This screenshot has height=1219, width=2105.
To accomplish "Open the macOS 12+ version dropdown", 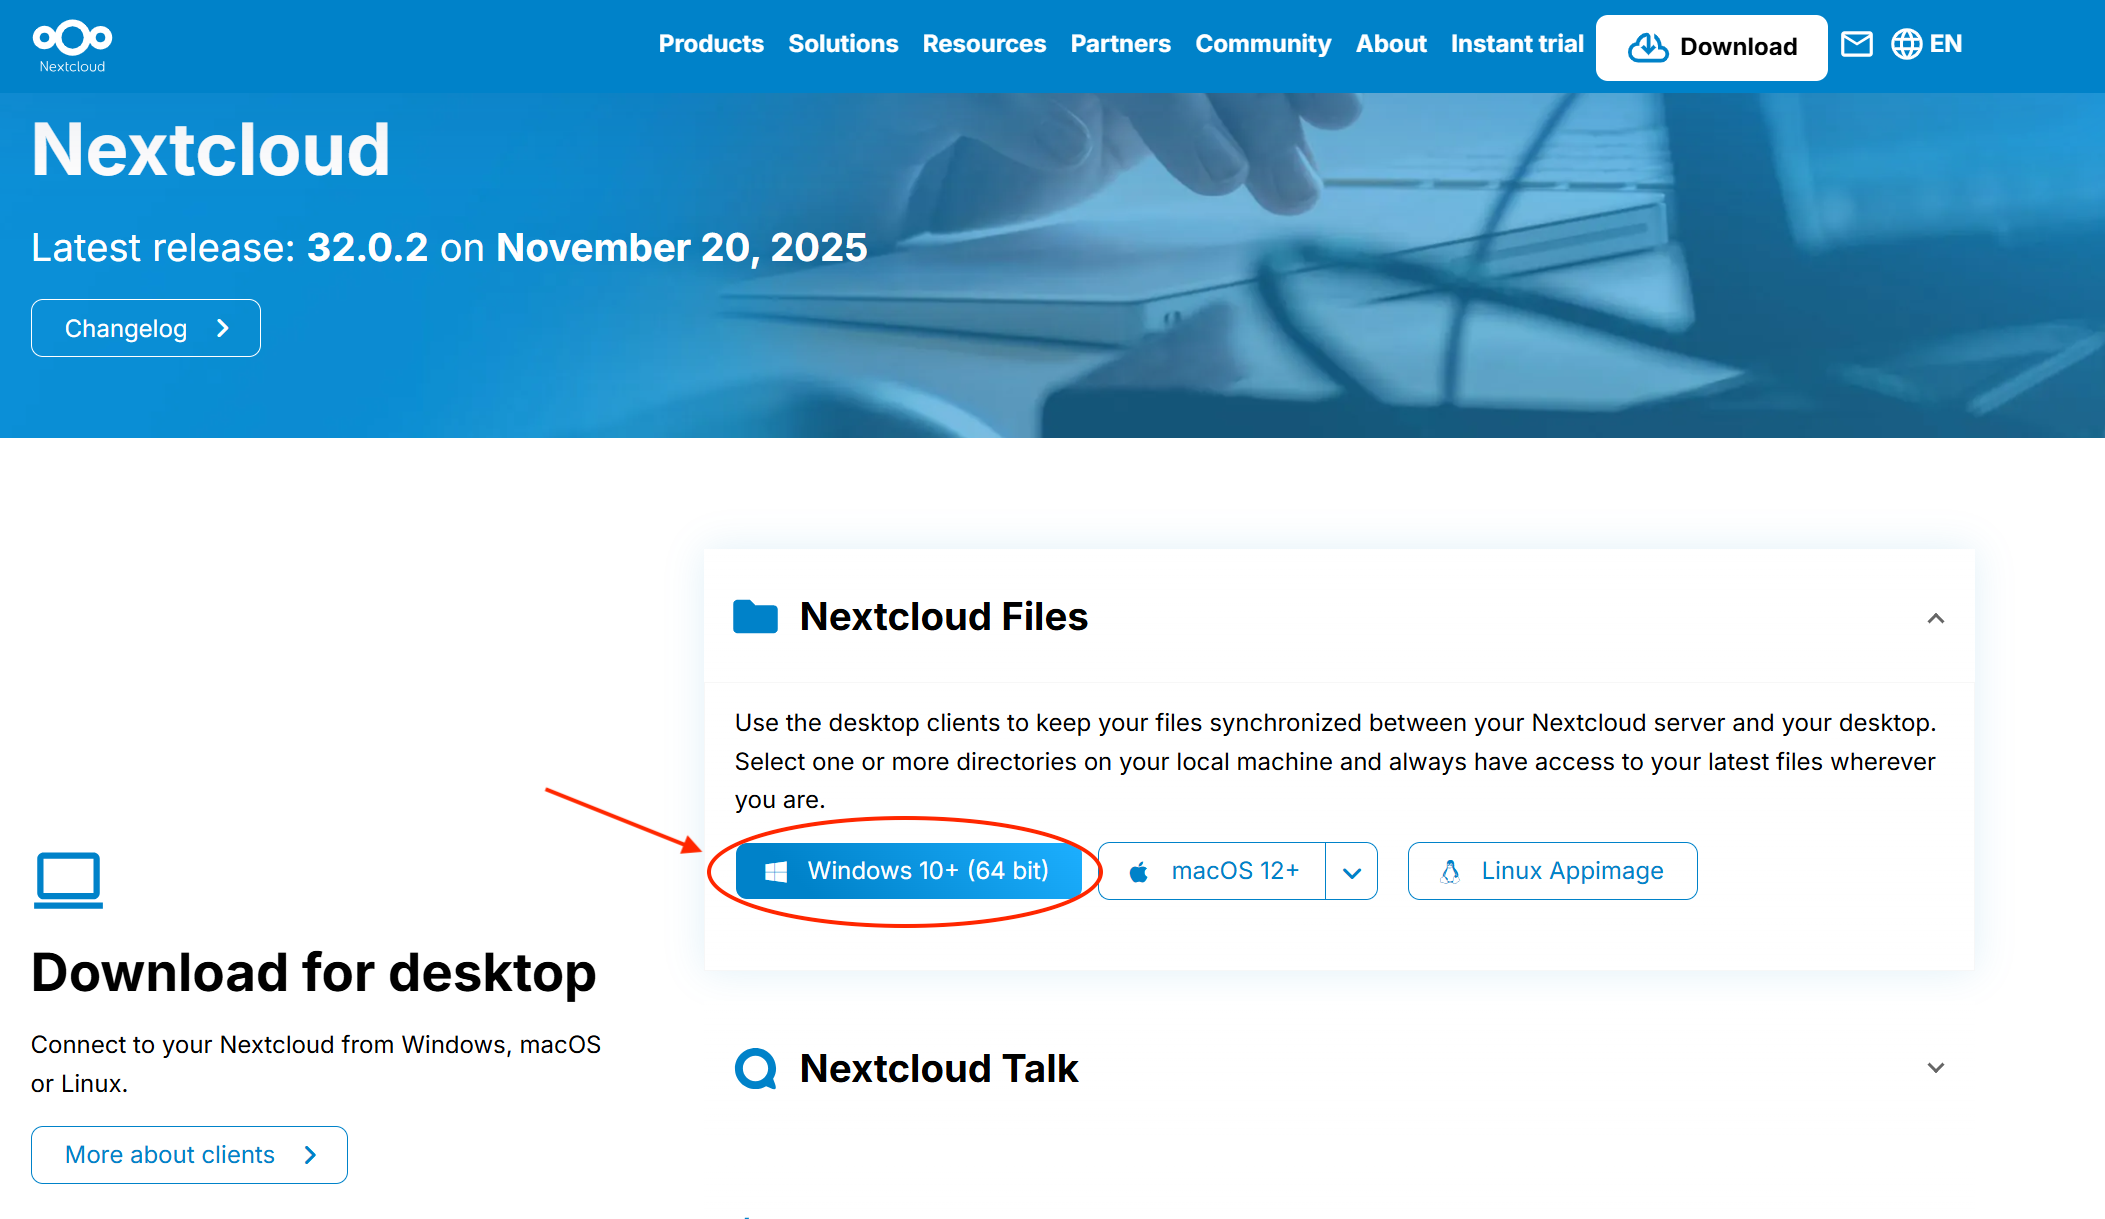I will (x=1352, y=870).
